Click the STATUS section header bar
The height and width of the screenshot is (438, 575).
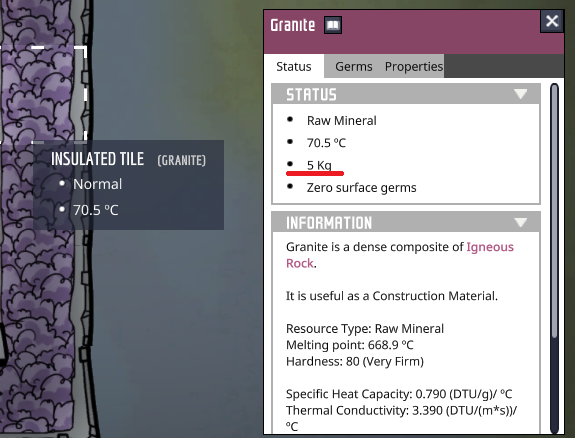406,94
